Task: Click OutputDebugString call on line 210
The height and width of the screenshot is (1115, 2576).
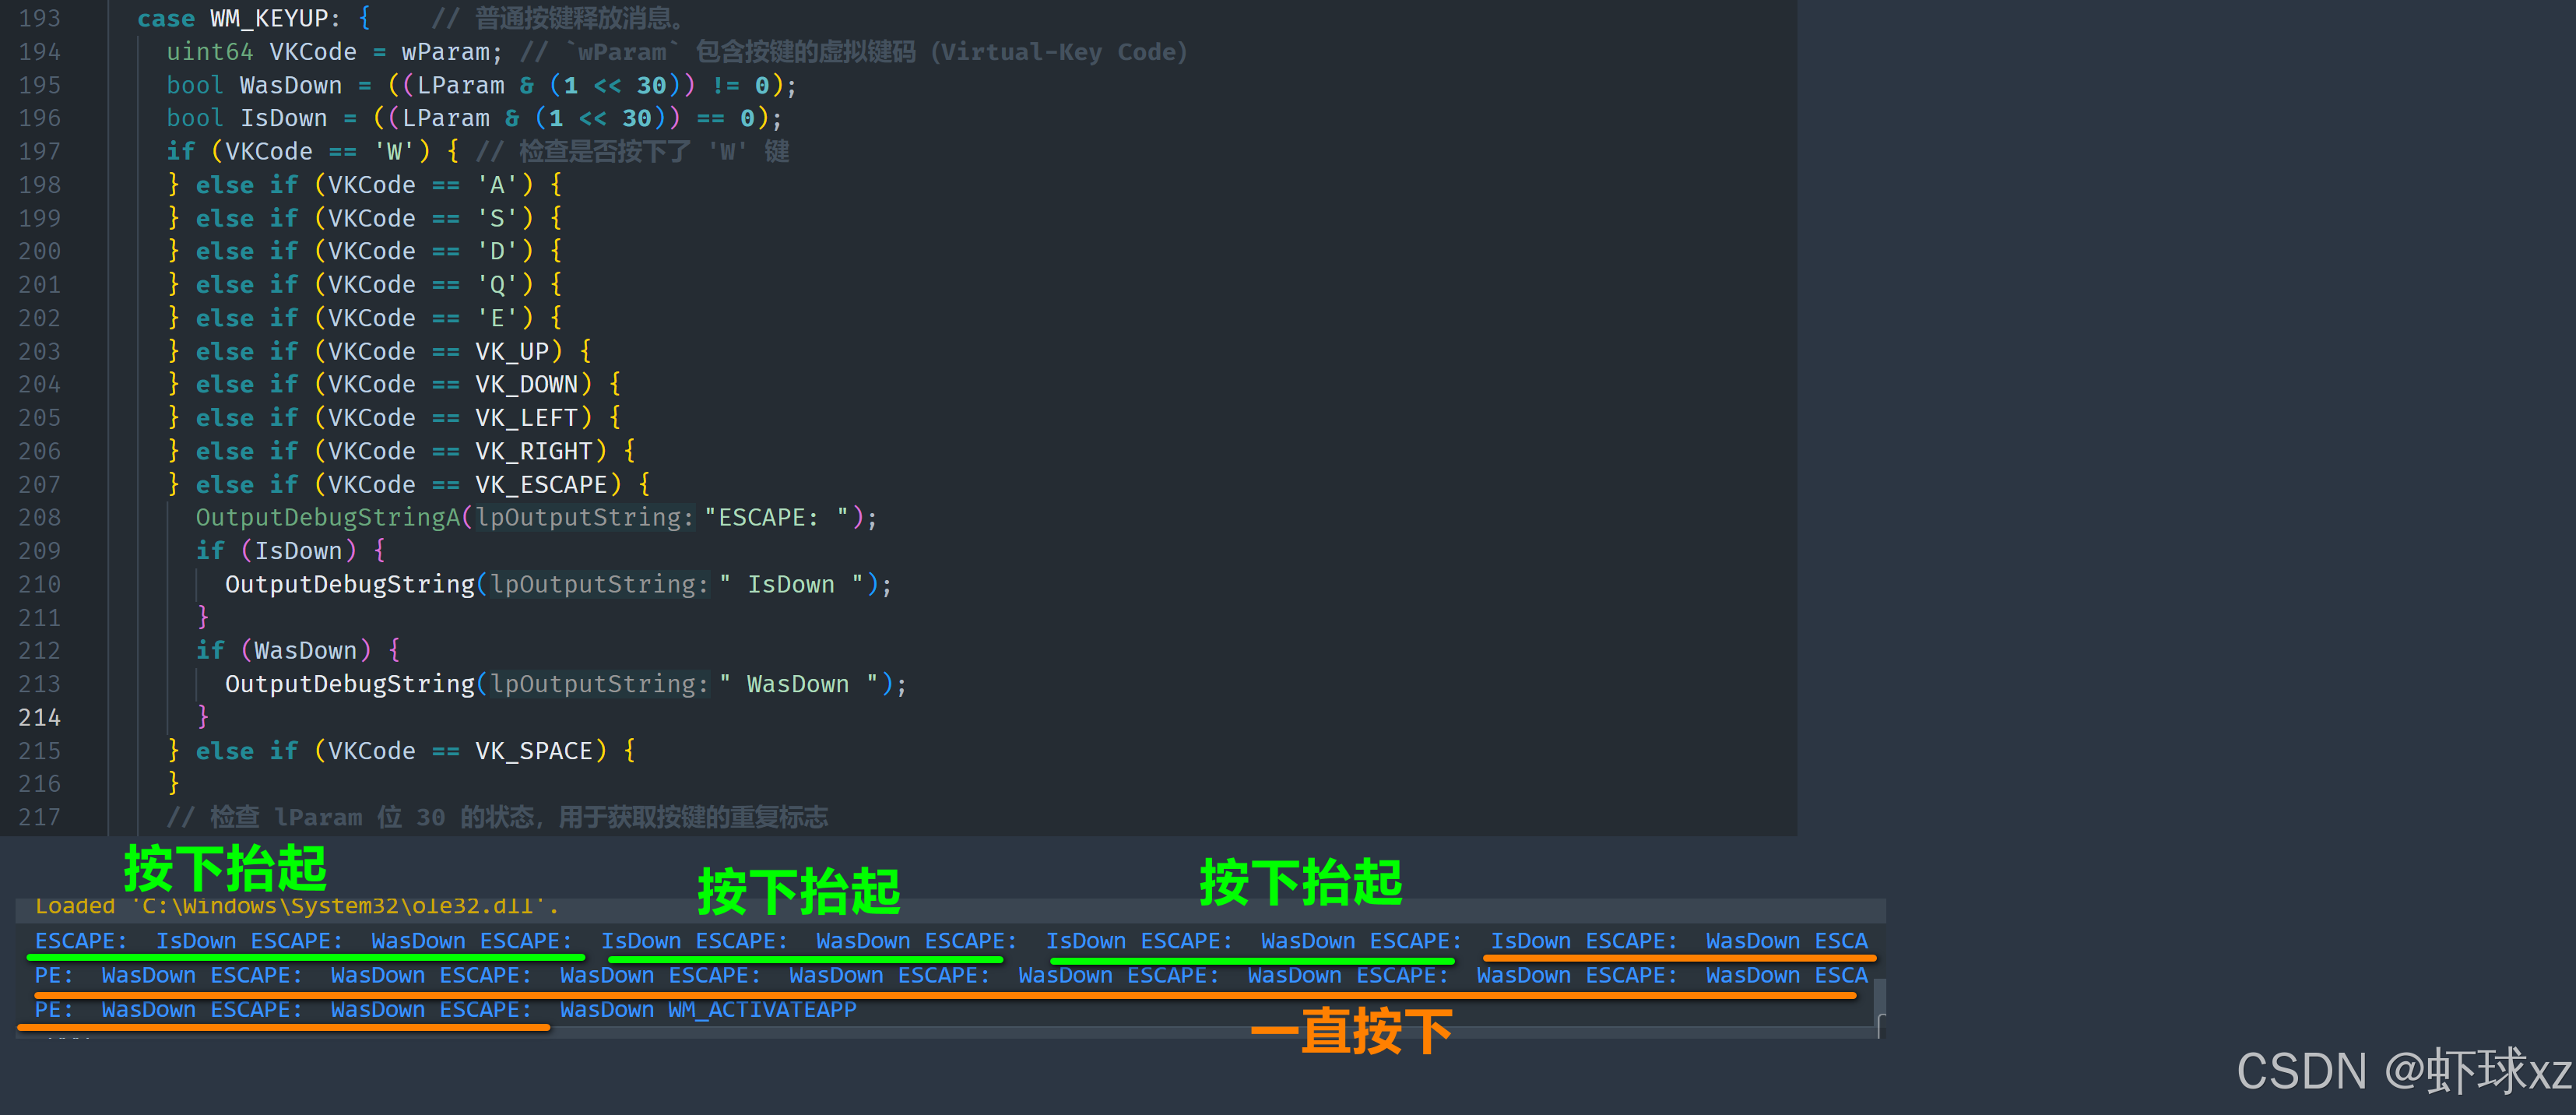Action: tap(350, 584)
